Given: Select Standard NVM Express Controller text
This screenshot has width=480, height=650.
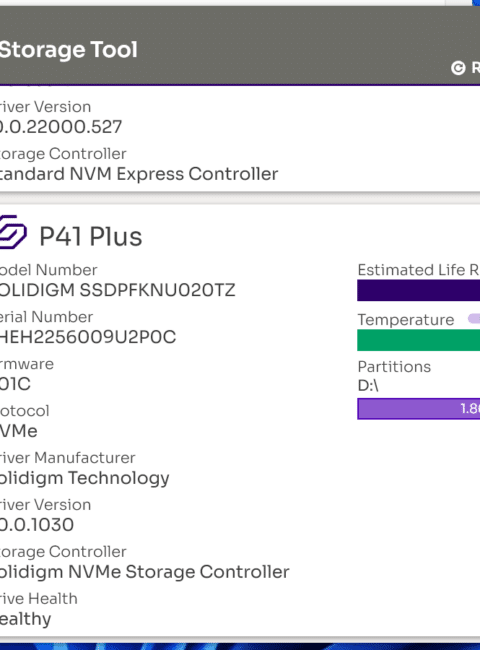Looking at the screenshot, I should pos(139,174).
